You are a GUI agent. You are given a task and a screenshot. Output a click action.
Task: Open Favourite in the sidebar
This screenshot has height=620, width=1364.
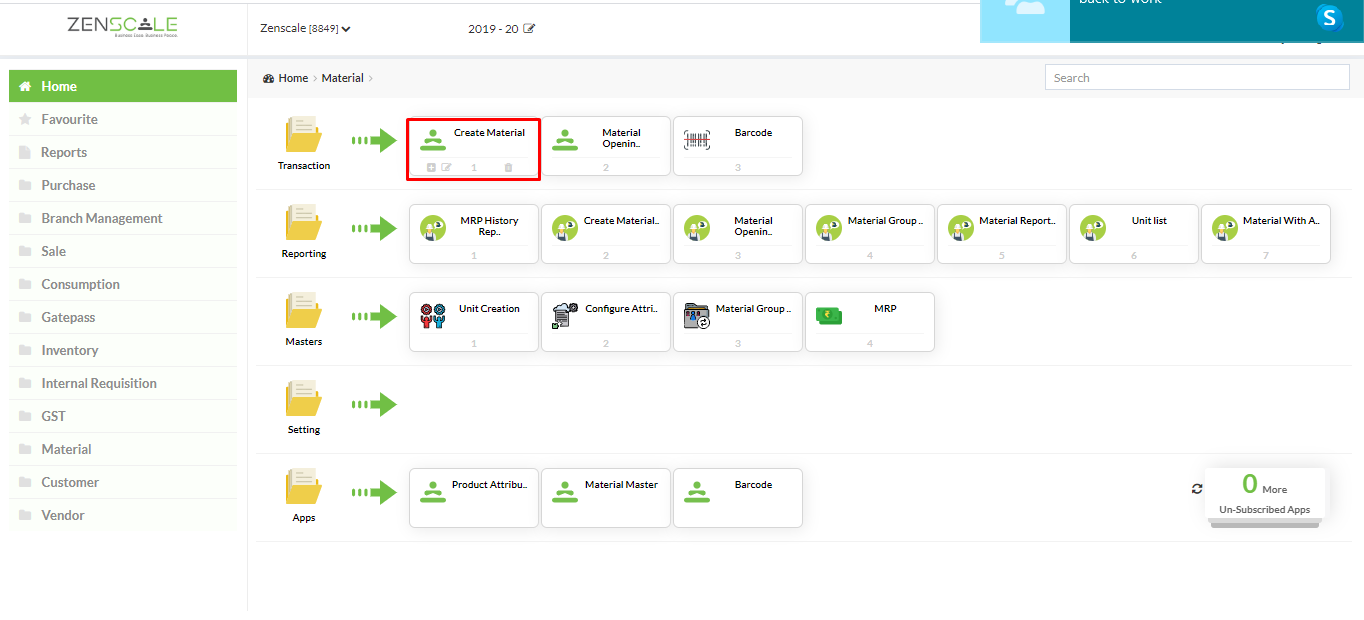coord(123,119)
